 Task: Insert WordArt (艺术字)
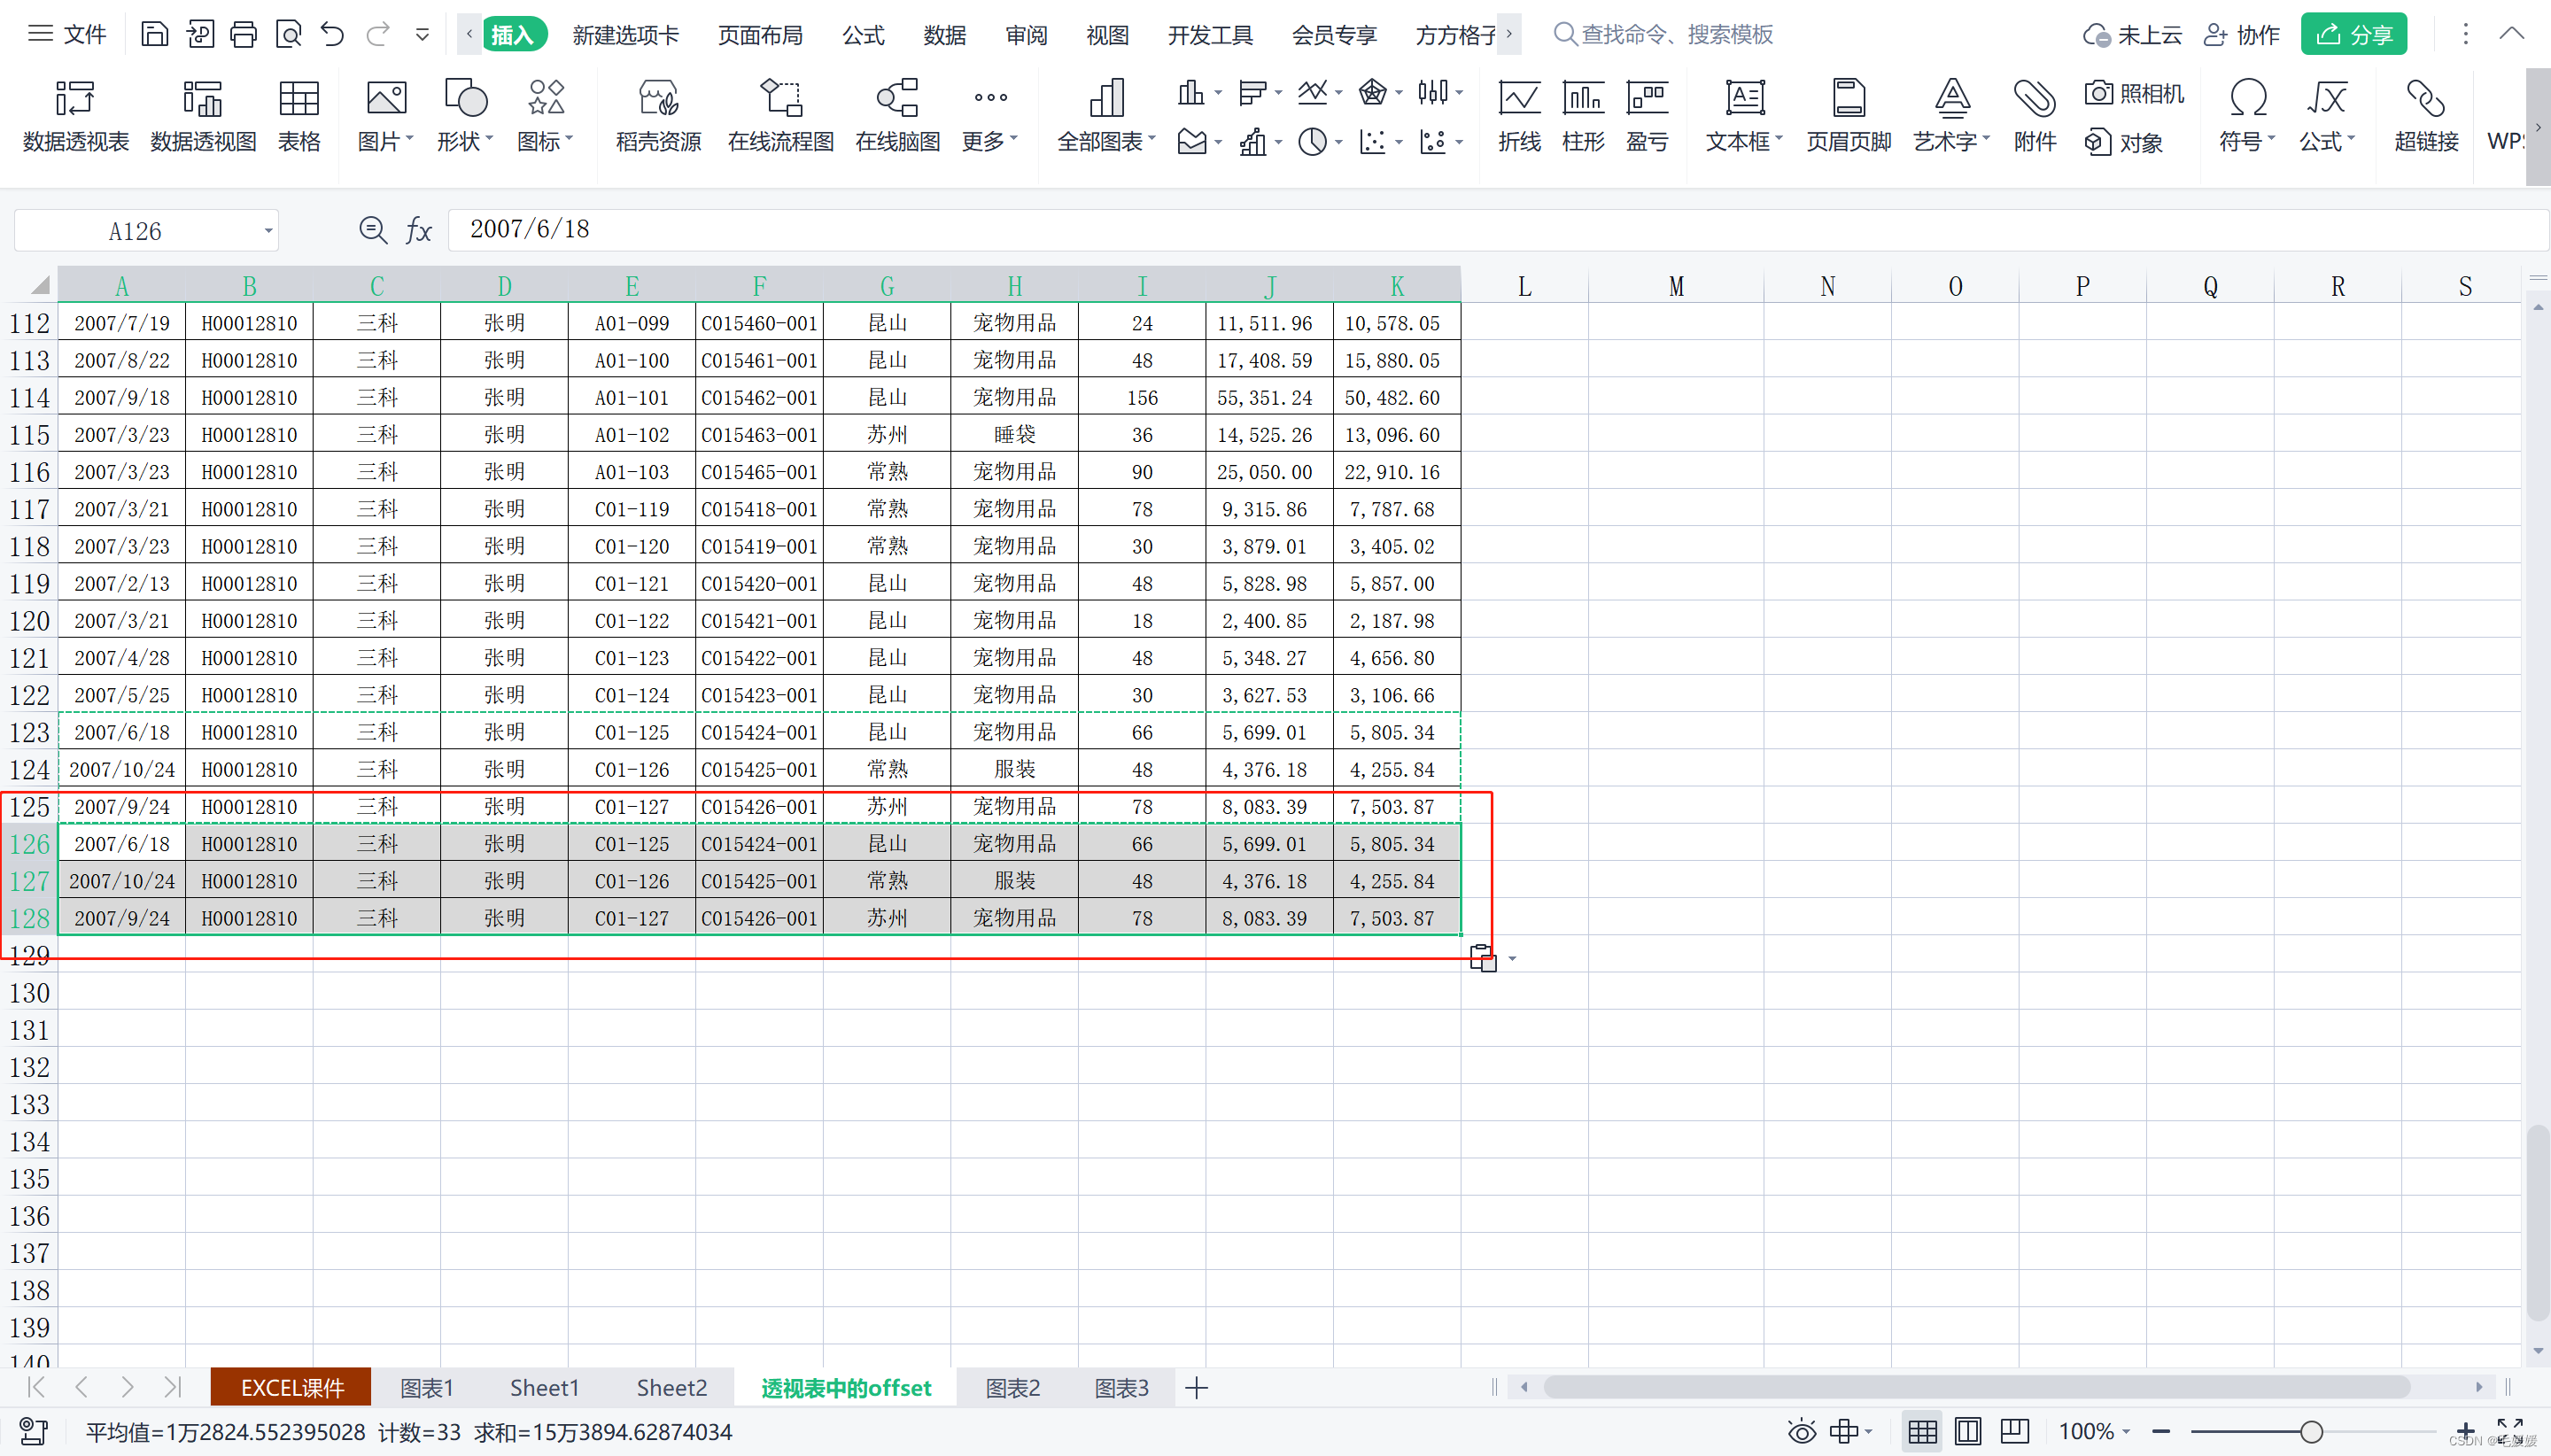(x=1952, y=116)
